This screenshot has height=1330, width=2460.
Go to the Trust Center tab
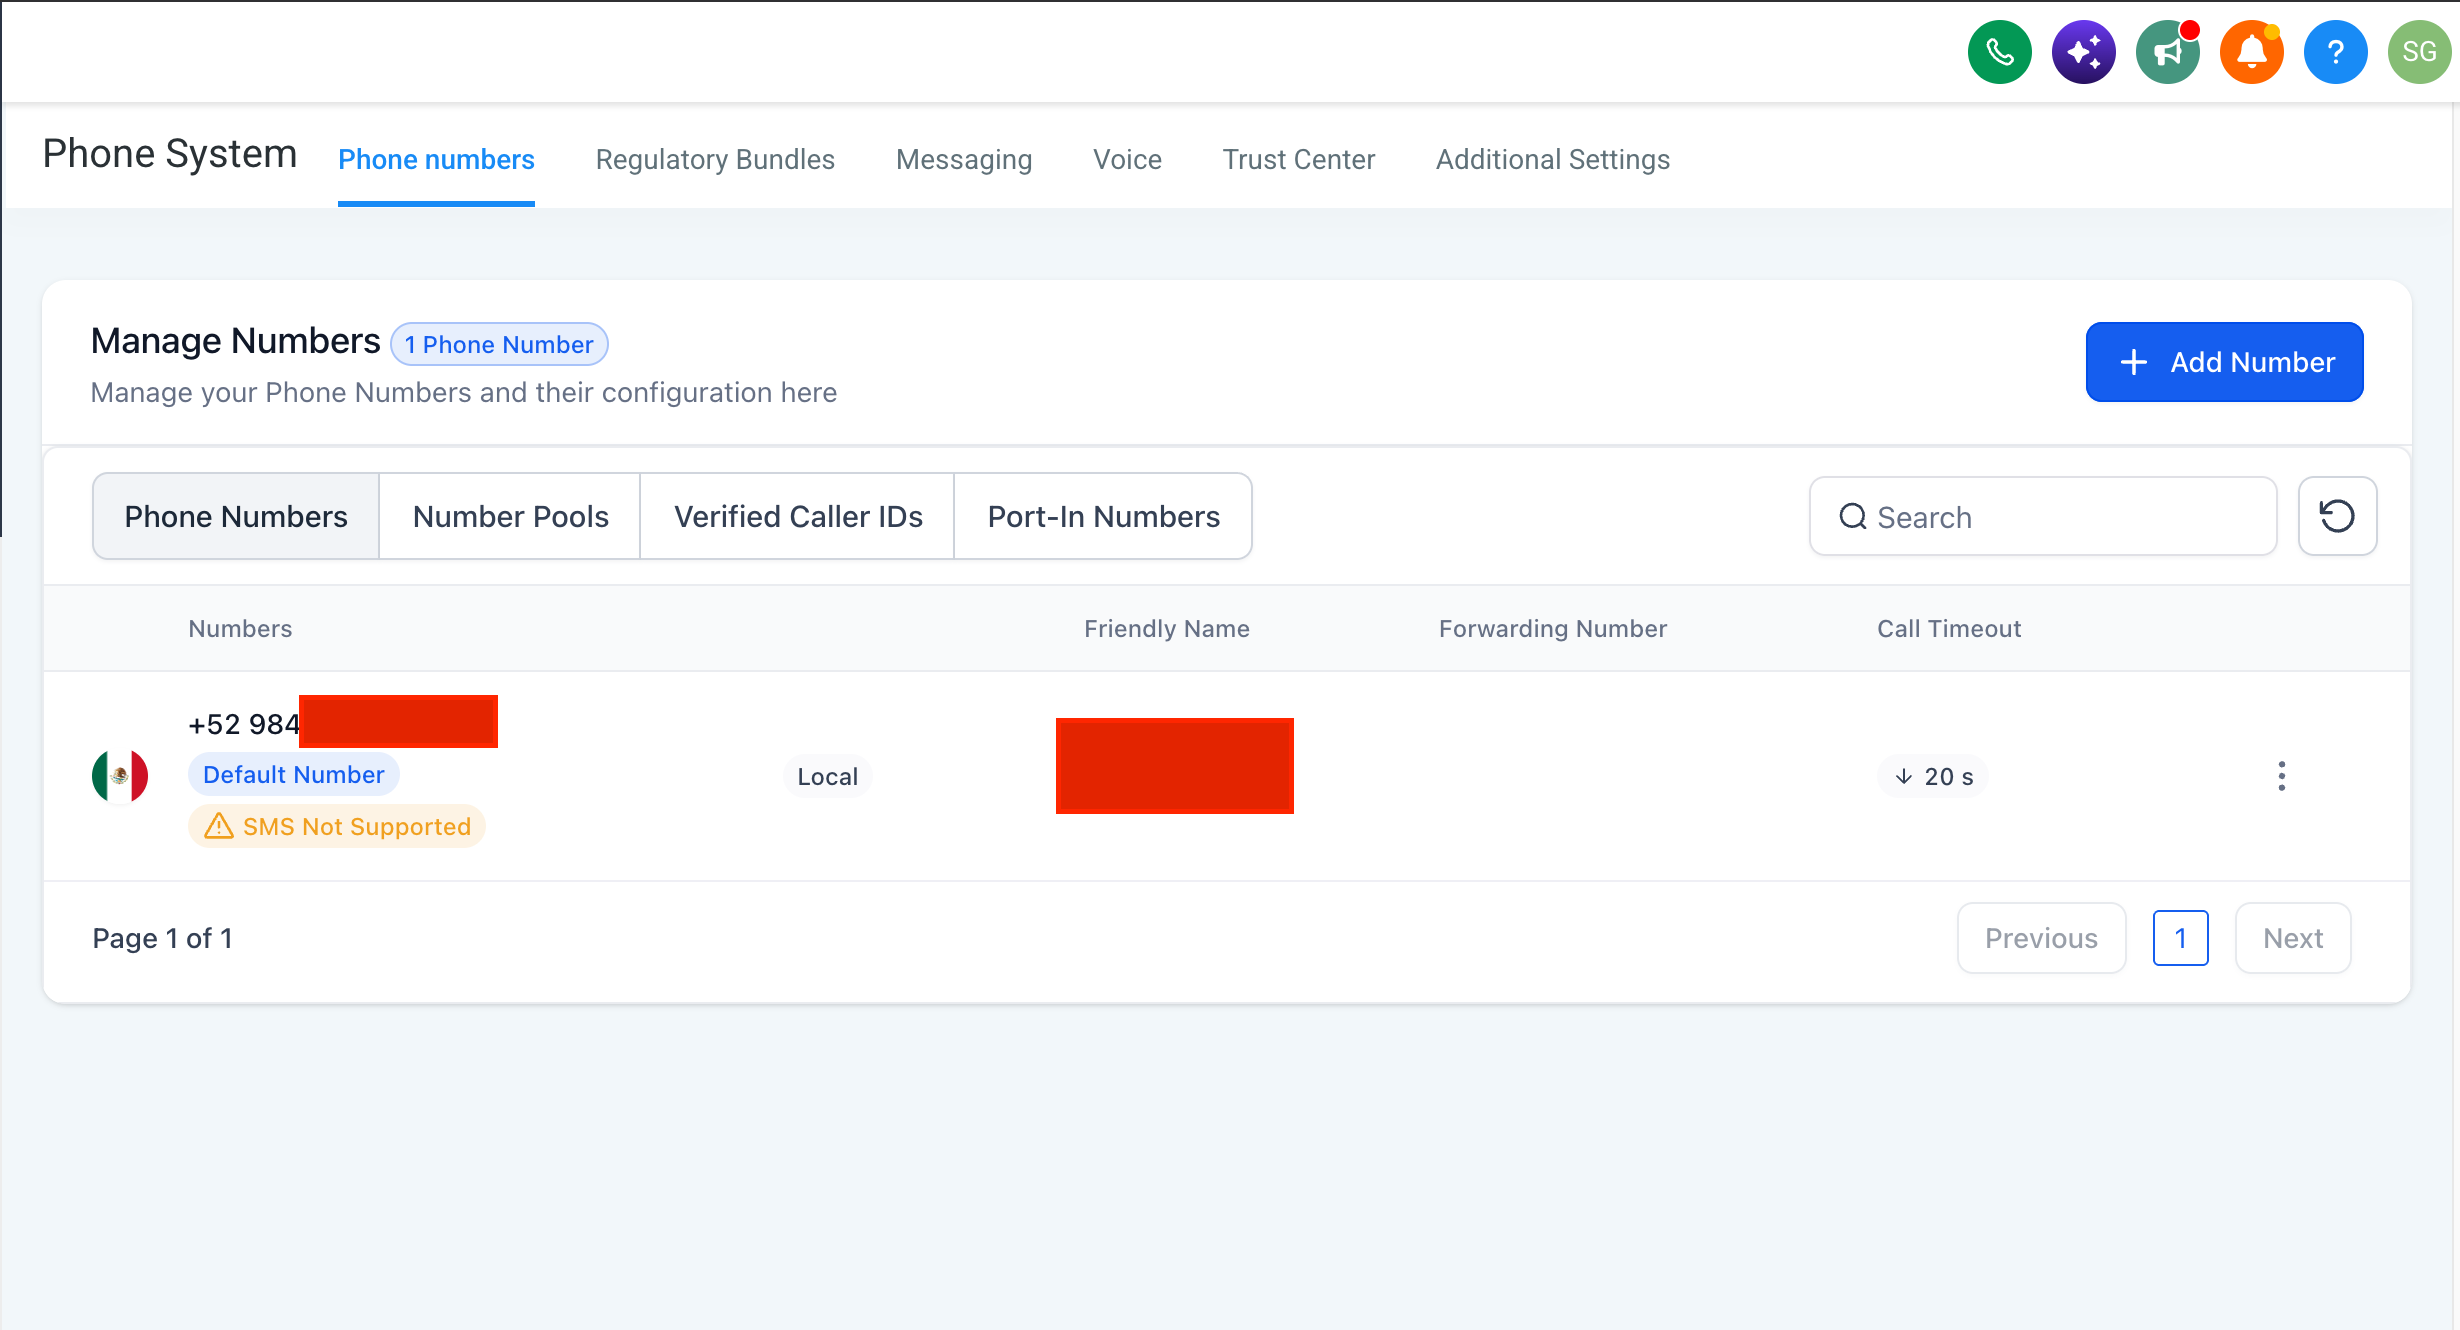pyautogui.click(x=1299, y=160)
